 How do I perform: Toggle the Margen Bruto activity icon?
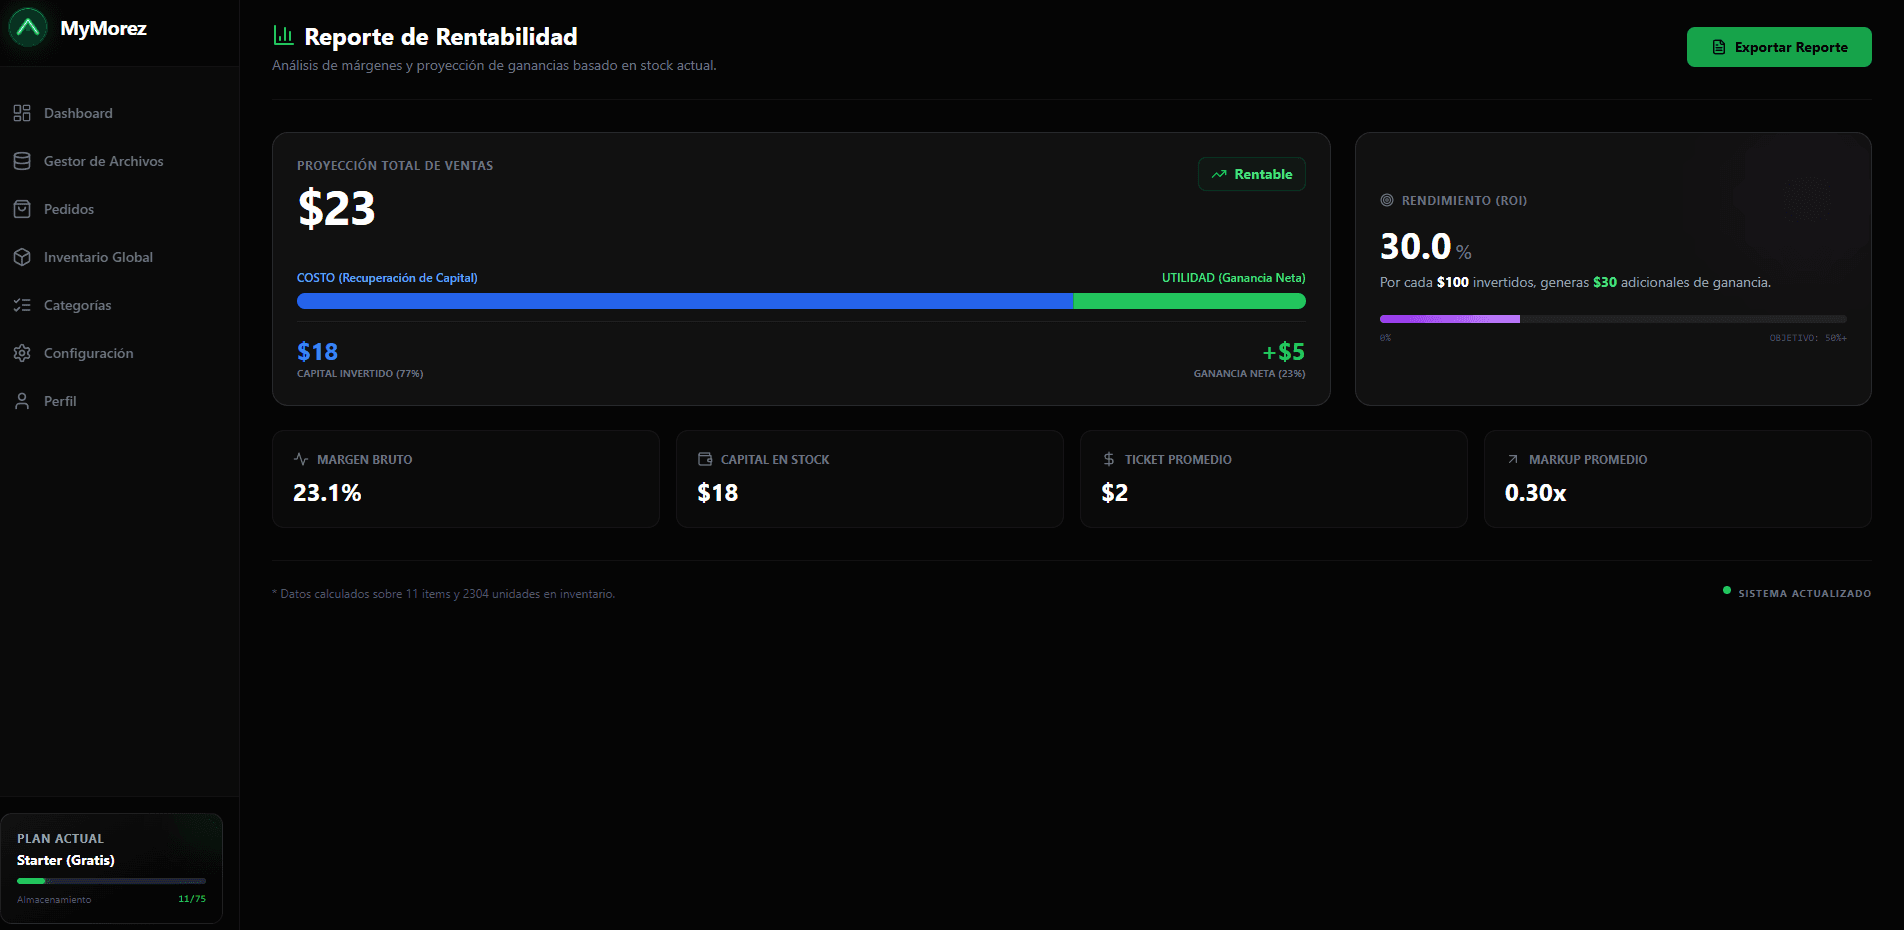300,458
